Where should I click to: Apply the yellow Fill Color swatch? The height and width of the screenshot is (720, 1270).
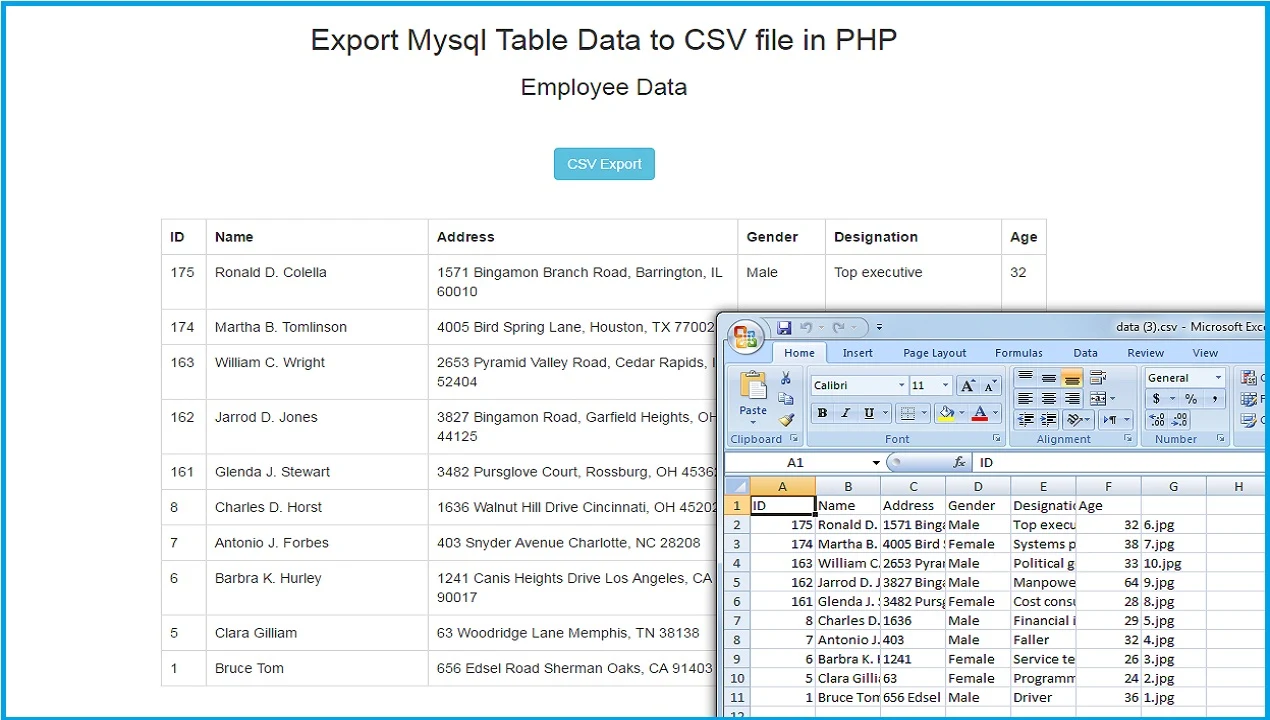(947, 413)
